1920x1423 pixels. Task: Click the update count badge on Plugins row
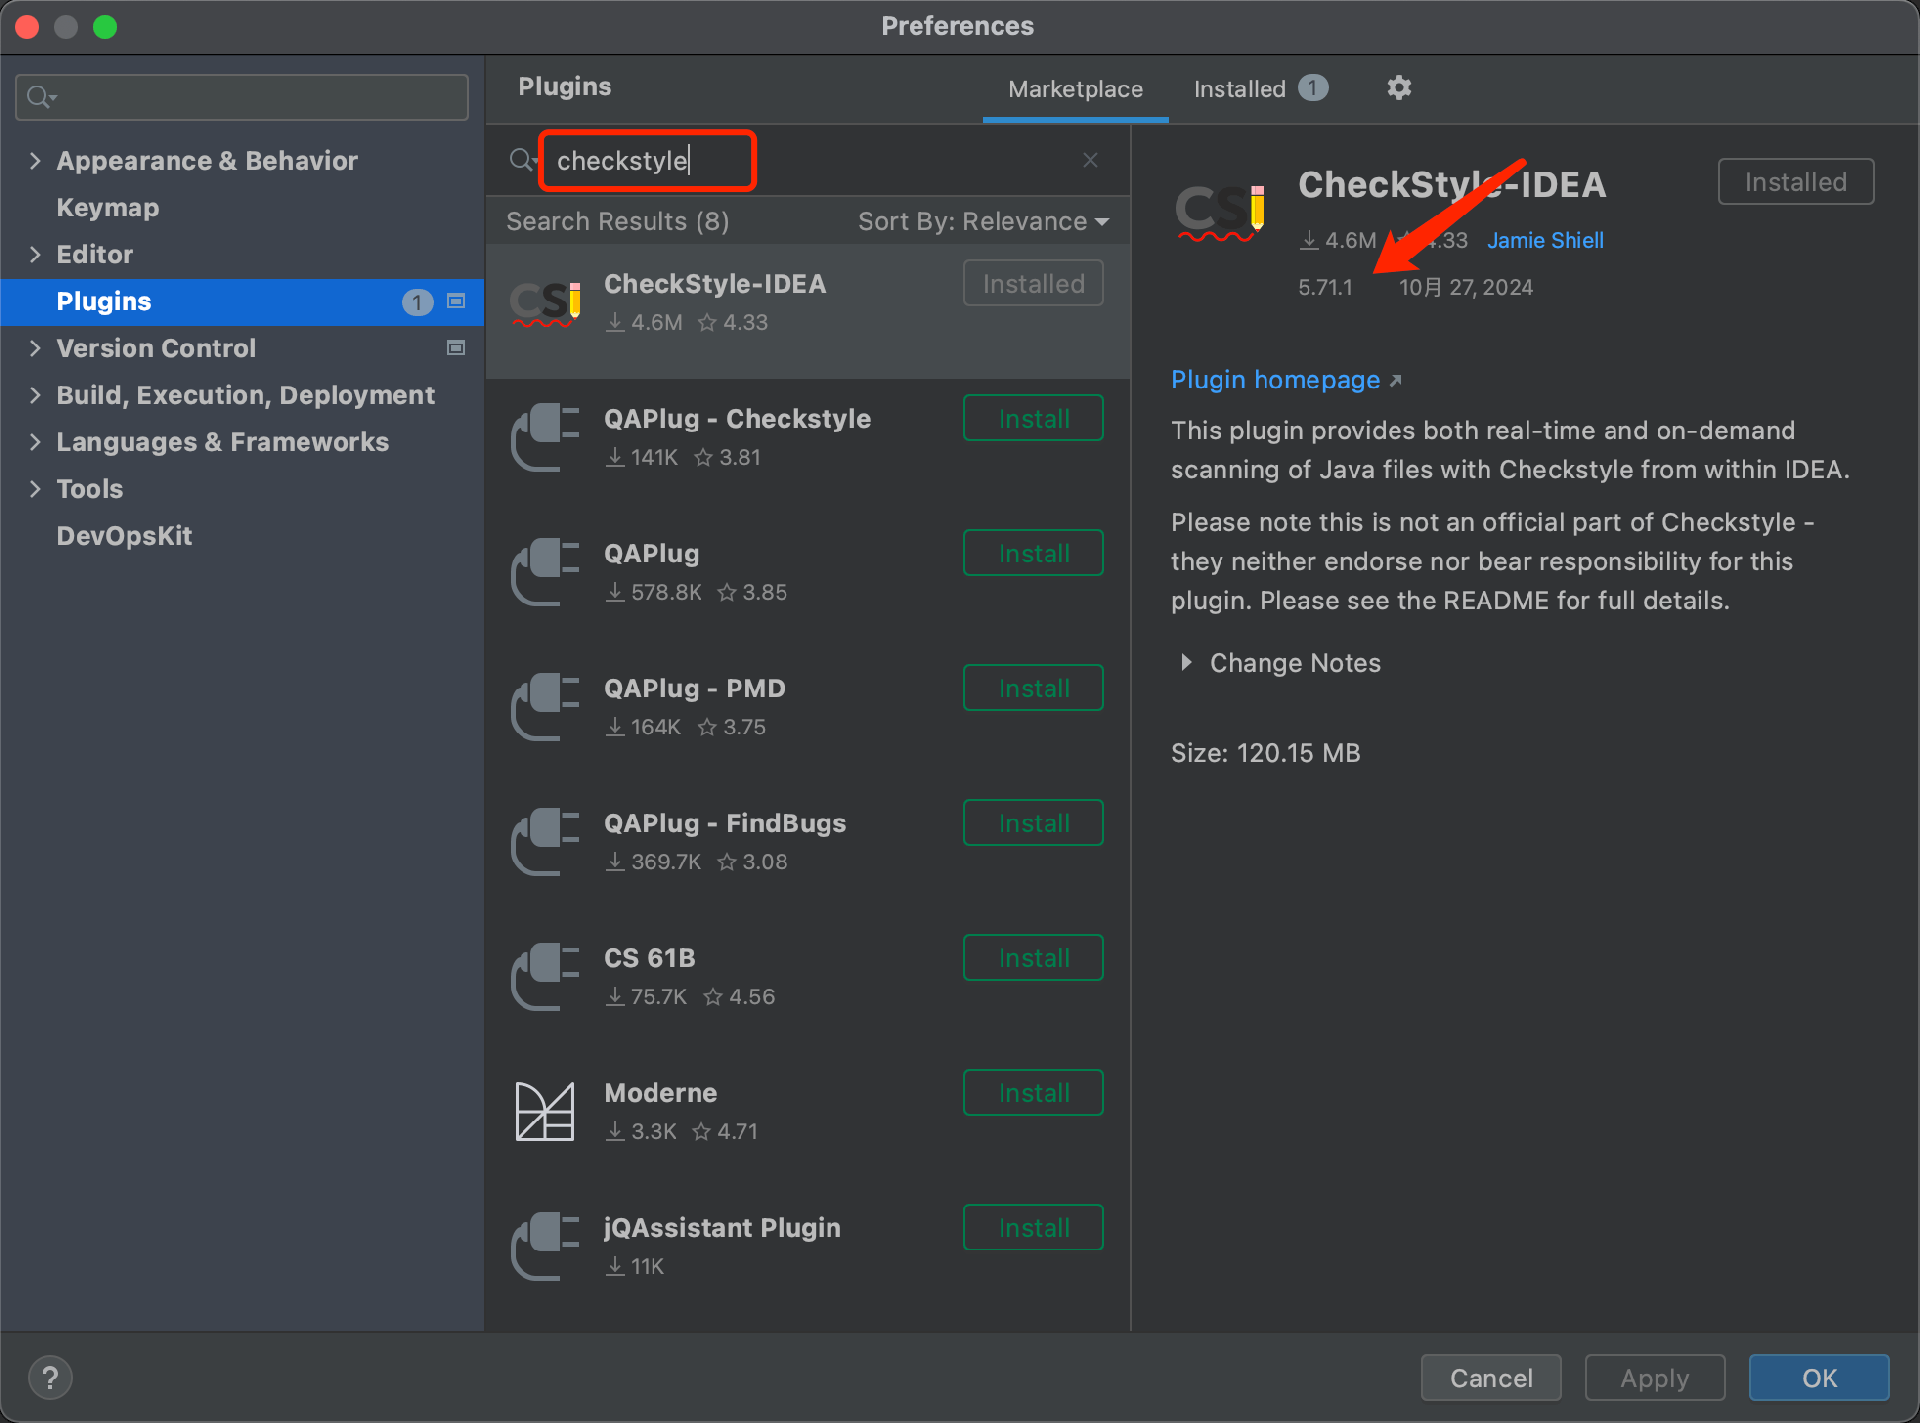(417, 302)
